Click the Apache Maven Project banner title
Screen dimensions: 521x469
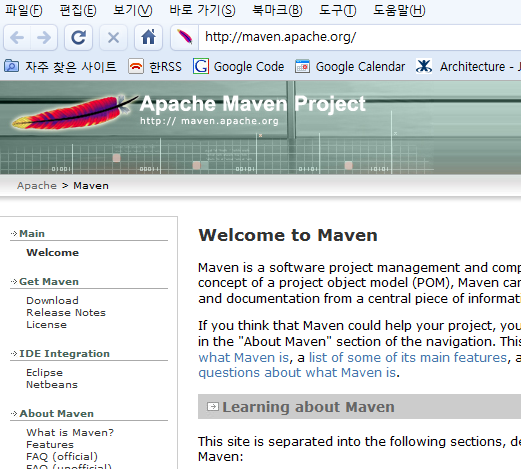[x=253, y=104]
